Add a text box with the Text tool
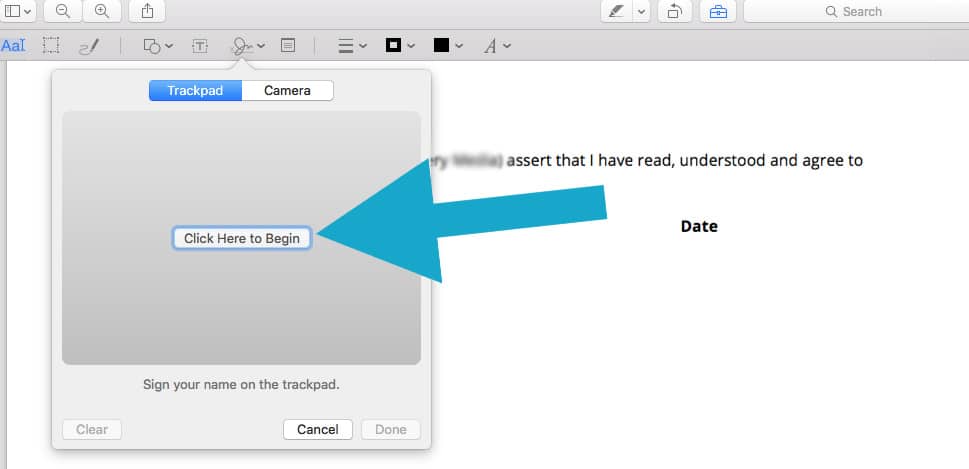 click(200, 46)
